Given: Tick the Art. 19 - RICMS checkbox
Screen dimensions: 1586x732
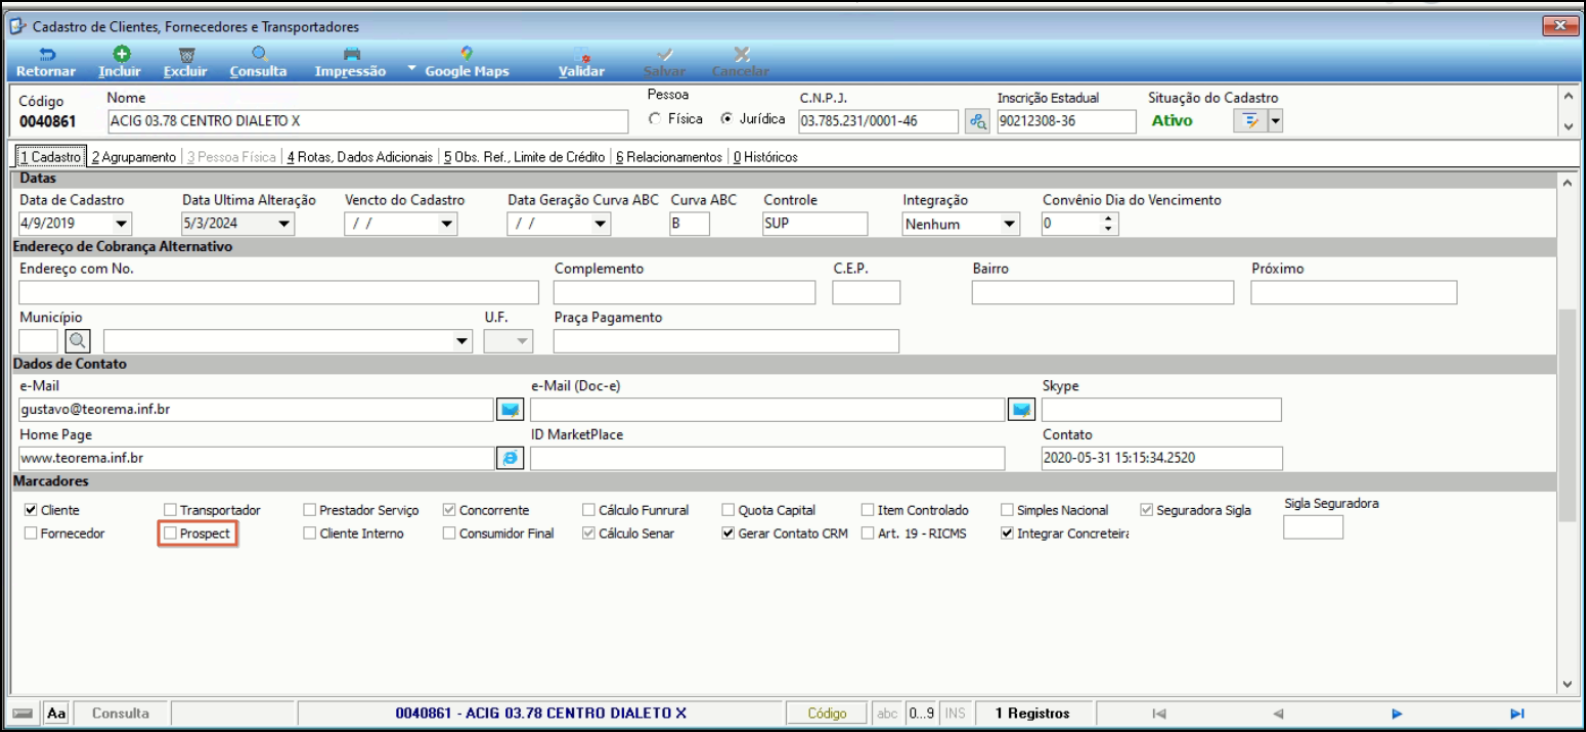Looking at the screenshot, I should click(x=868, y=533).
